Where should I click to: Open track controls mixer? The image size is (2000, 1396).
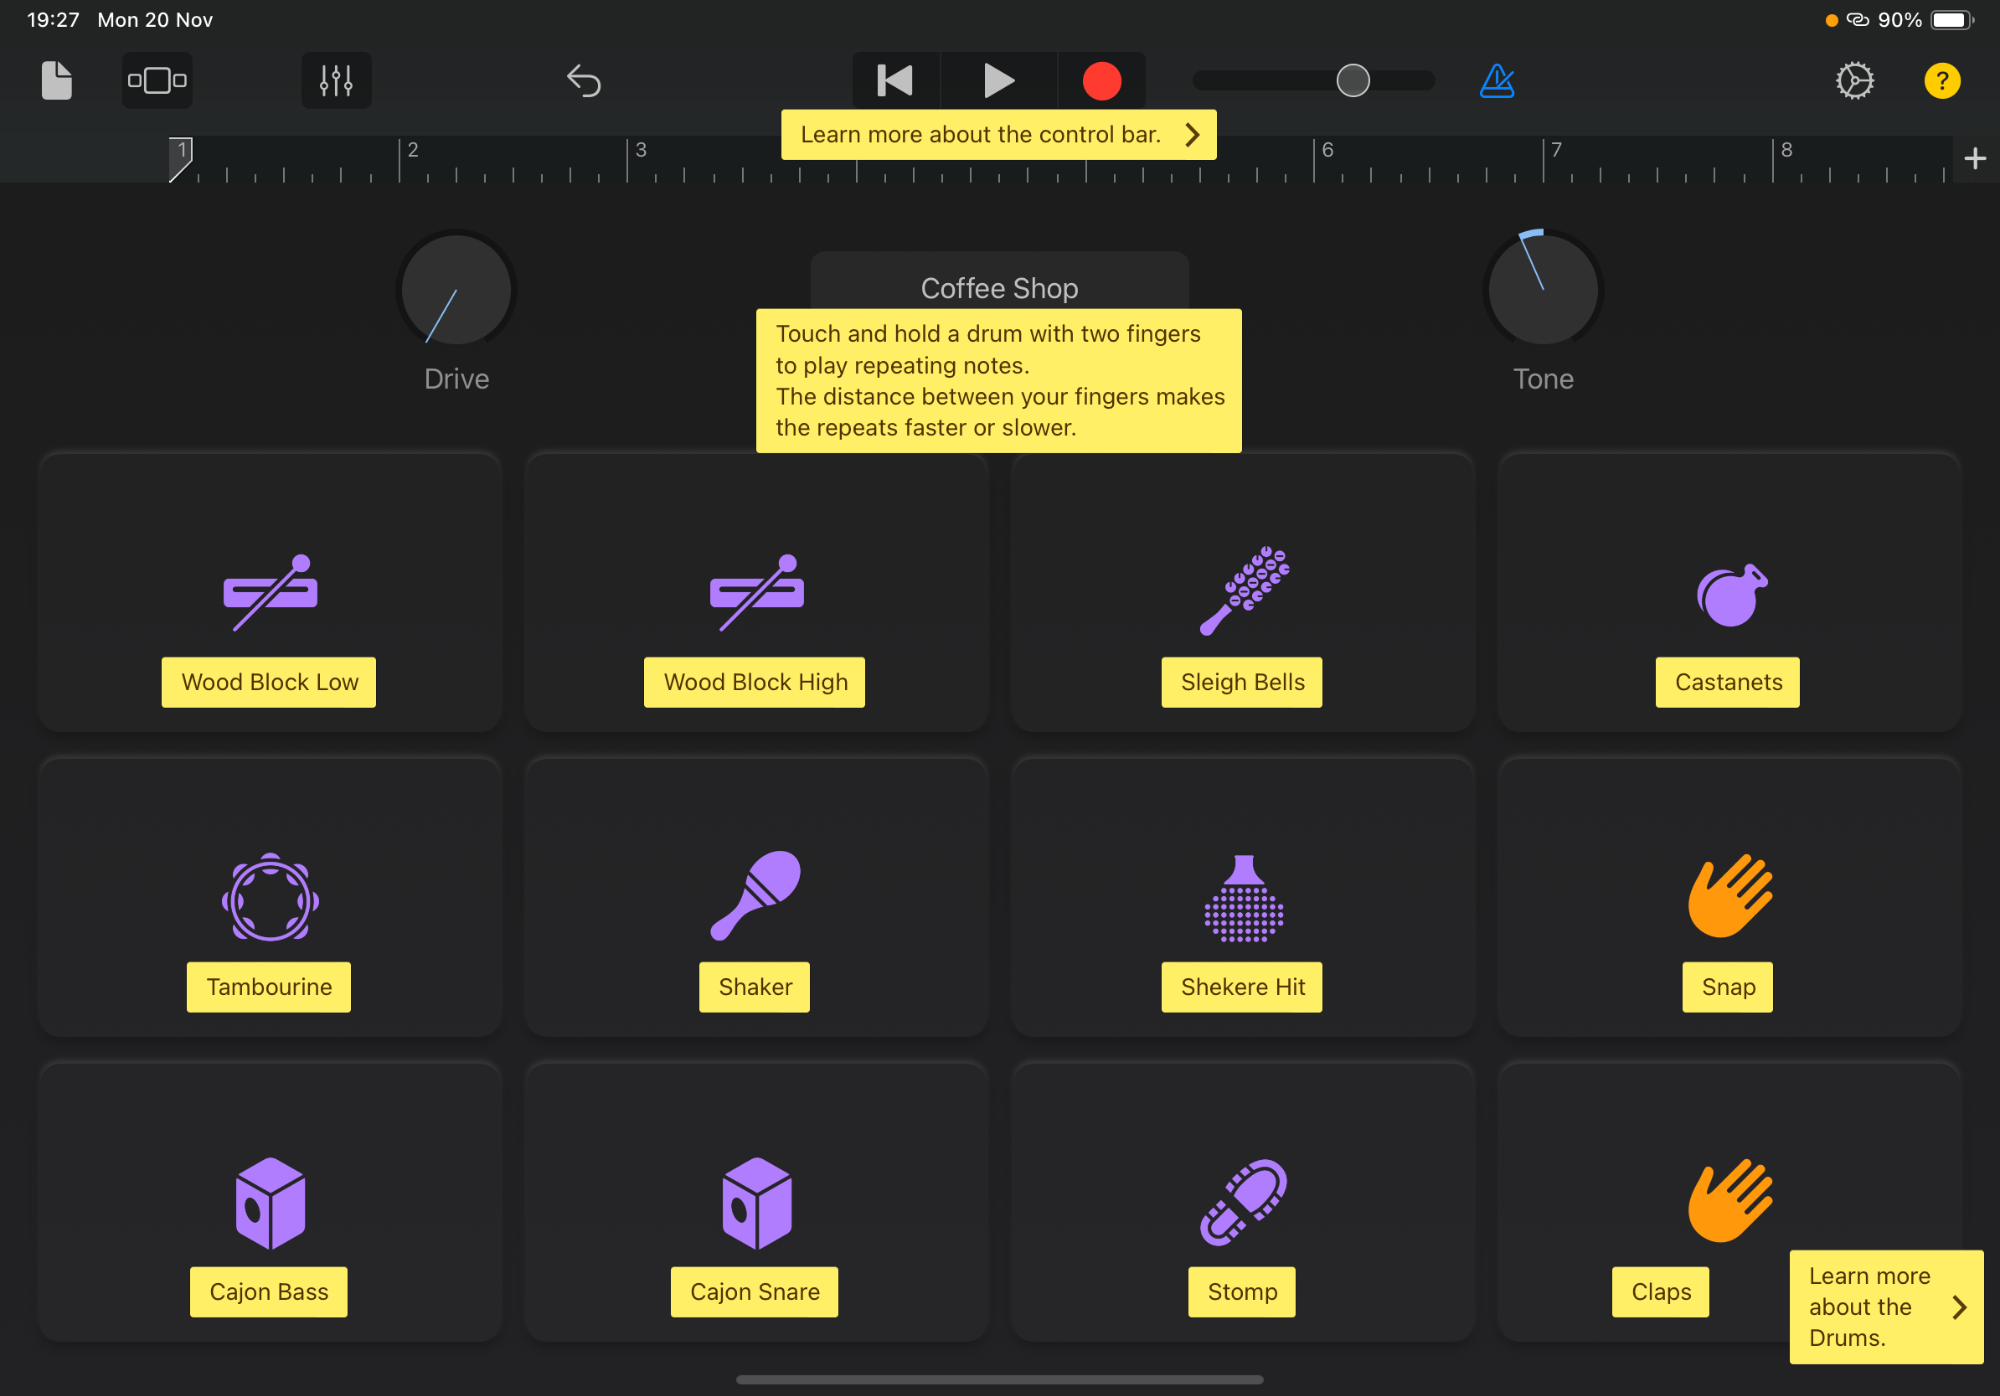coord(336,80)
